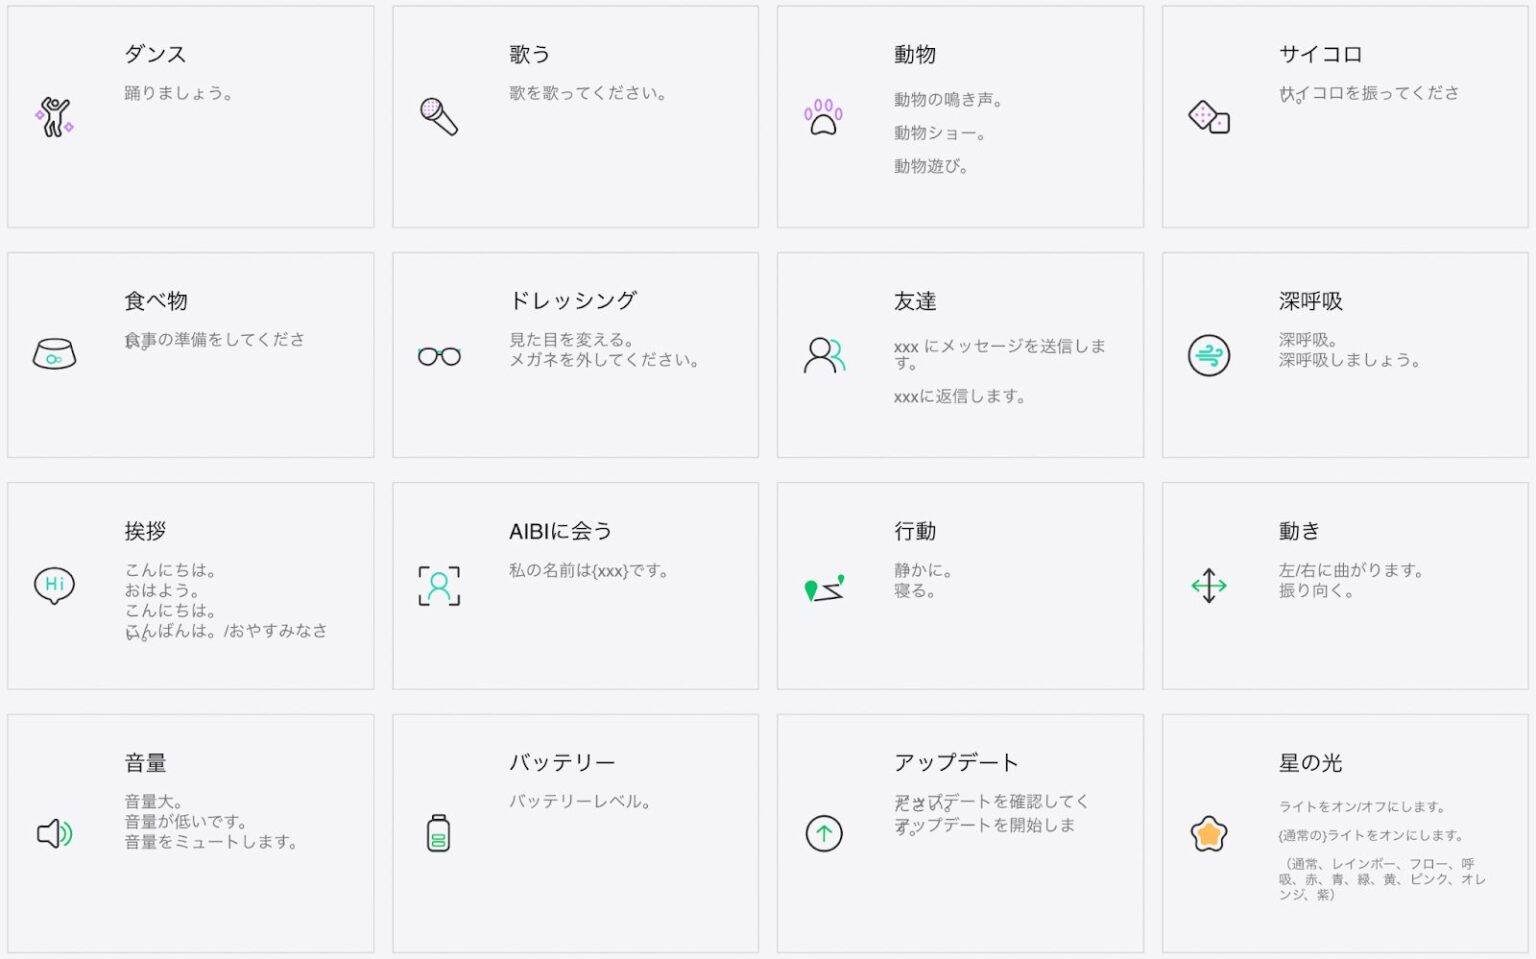The height and width of the screenshot is (959, 1536).
Task: Select the battery icon for バッテリー
Action: point(438,833)
